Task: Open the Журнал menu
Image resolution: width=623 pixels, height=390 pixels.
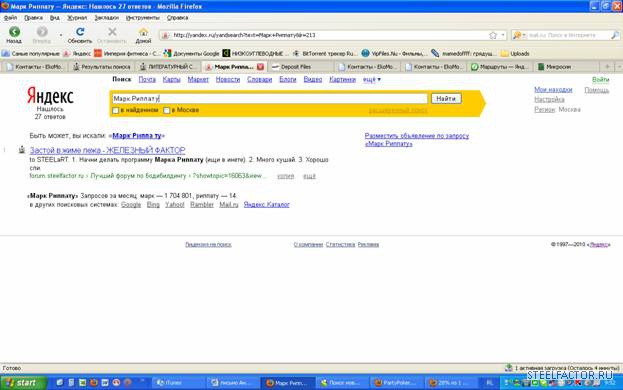Action: [77, 18]
